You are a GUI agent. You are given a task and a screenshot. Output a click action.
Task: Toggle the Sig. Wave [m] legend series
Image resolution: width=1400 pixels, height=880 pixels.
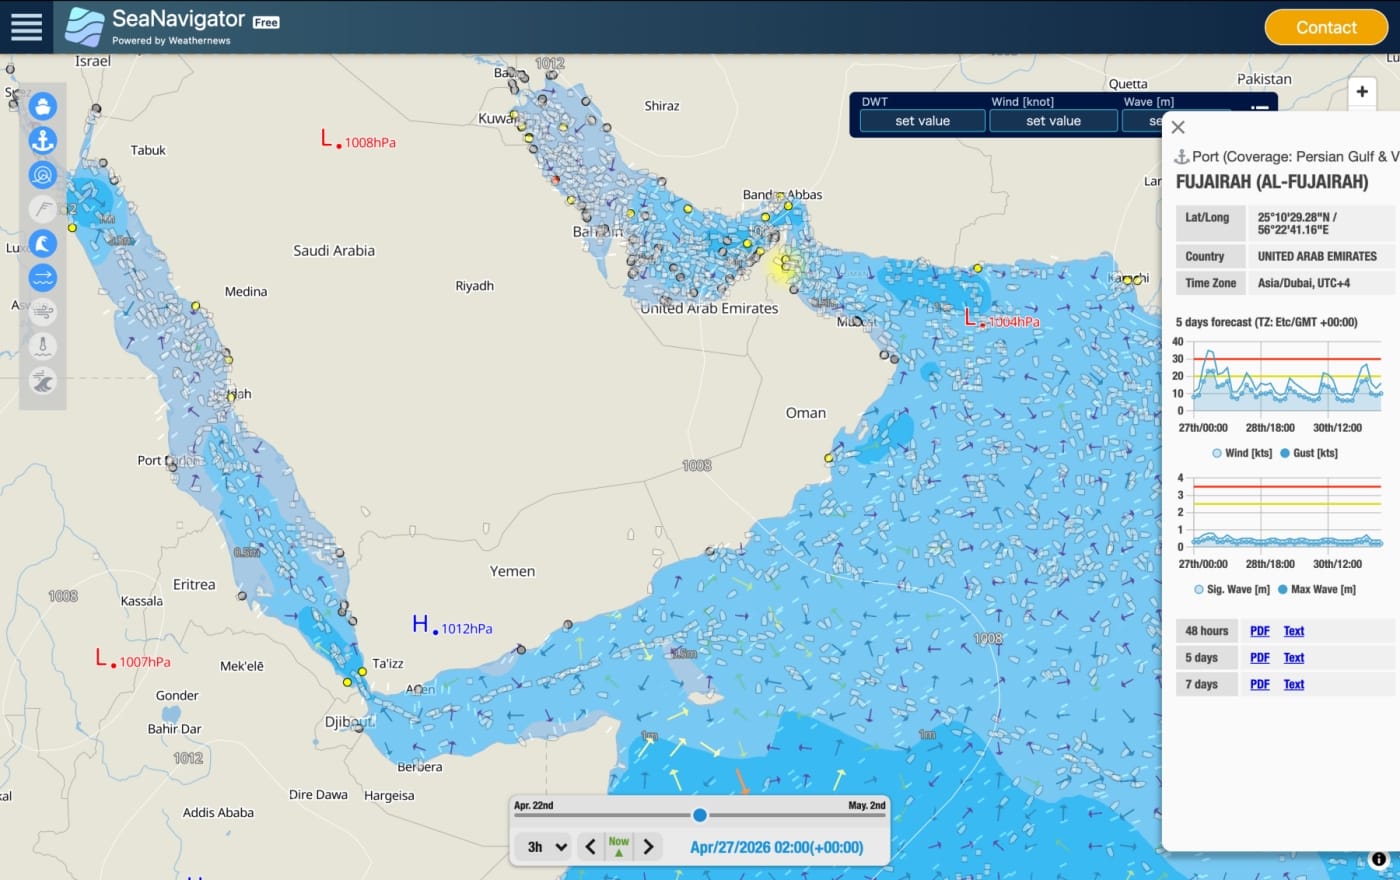(x=1232, y=590)
